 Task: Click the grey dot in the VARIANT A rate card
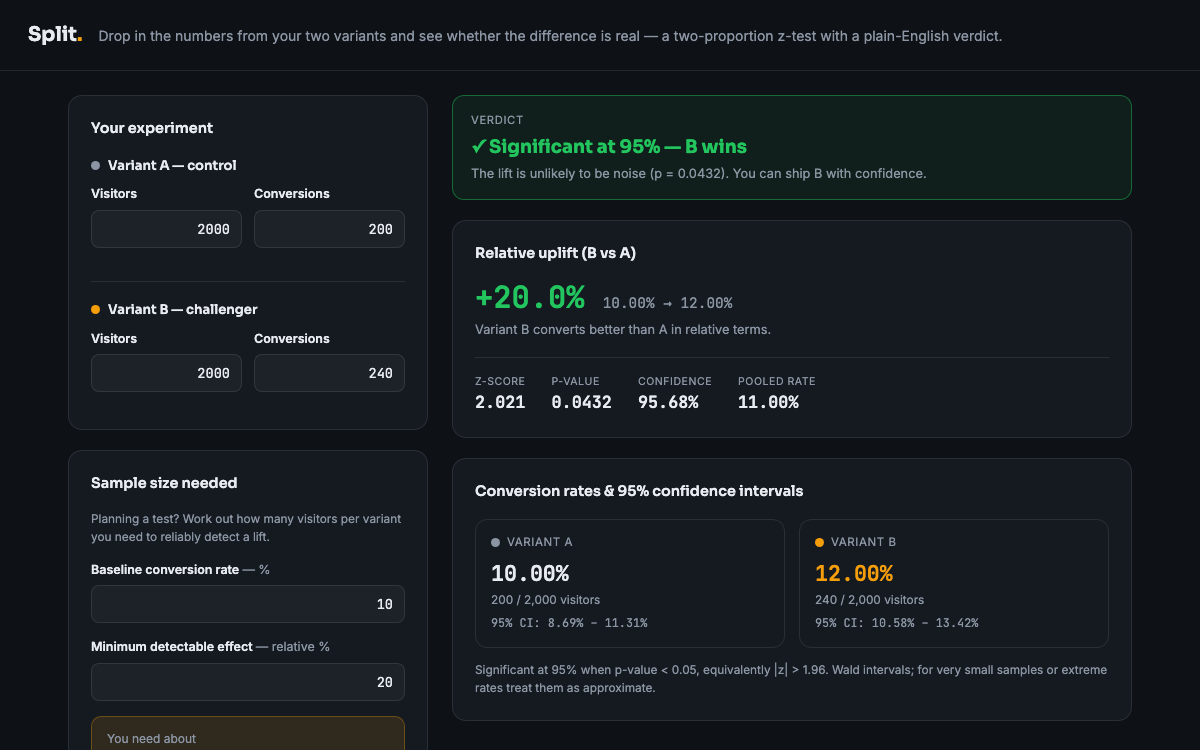click(496, 542)
